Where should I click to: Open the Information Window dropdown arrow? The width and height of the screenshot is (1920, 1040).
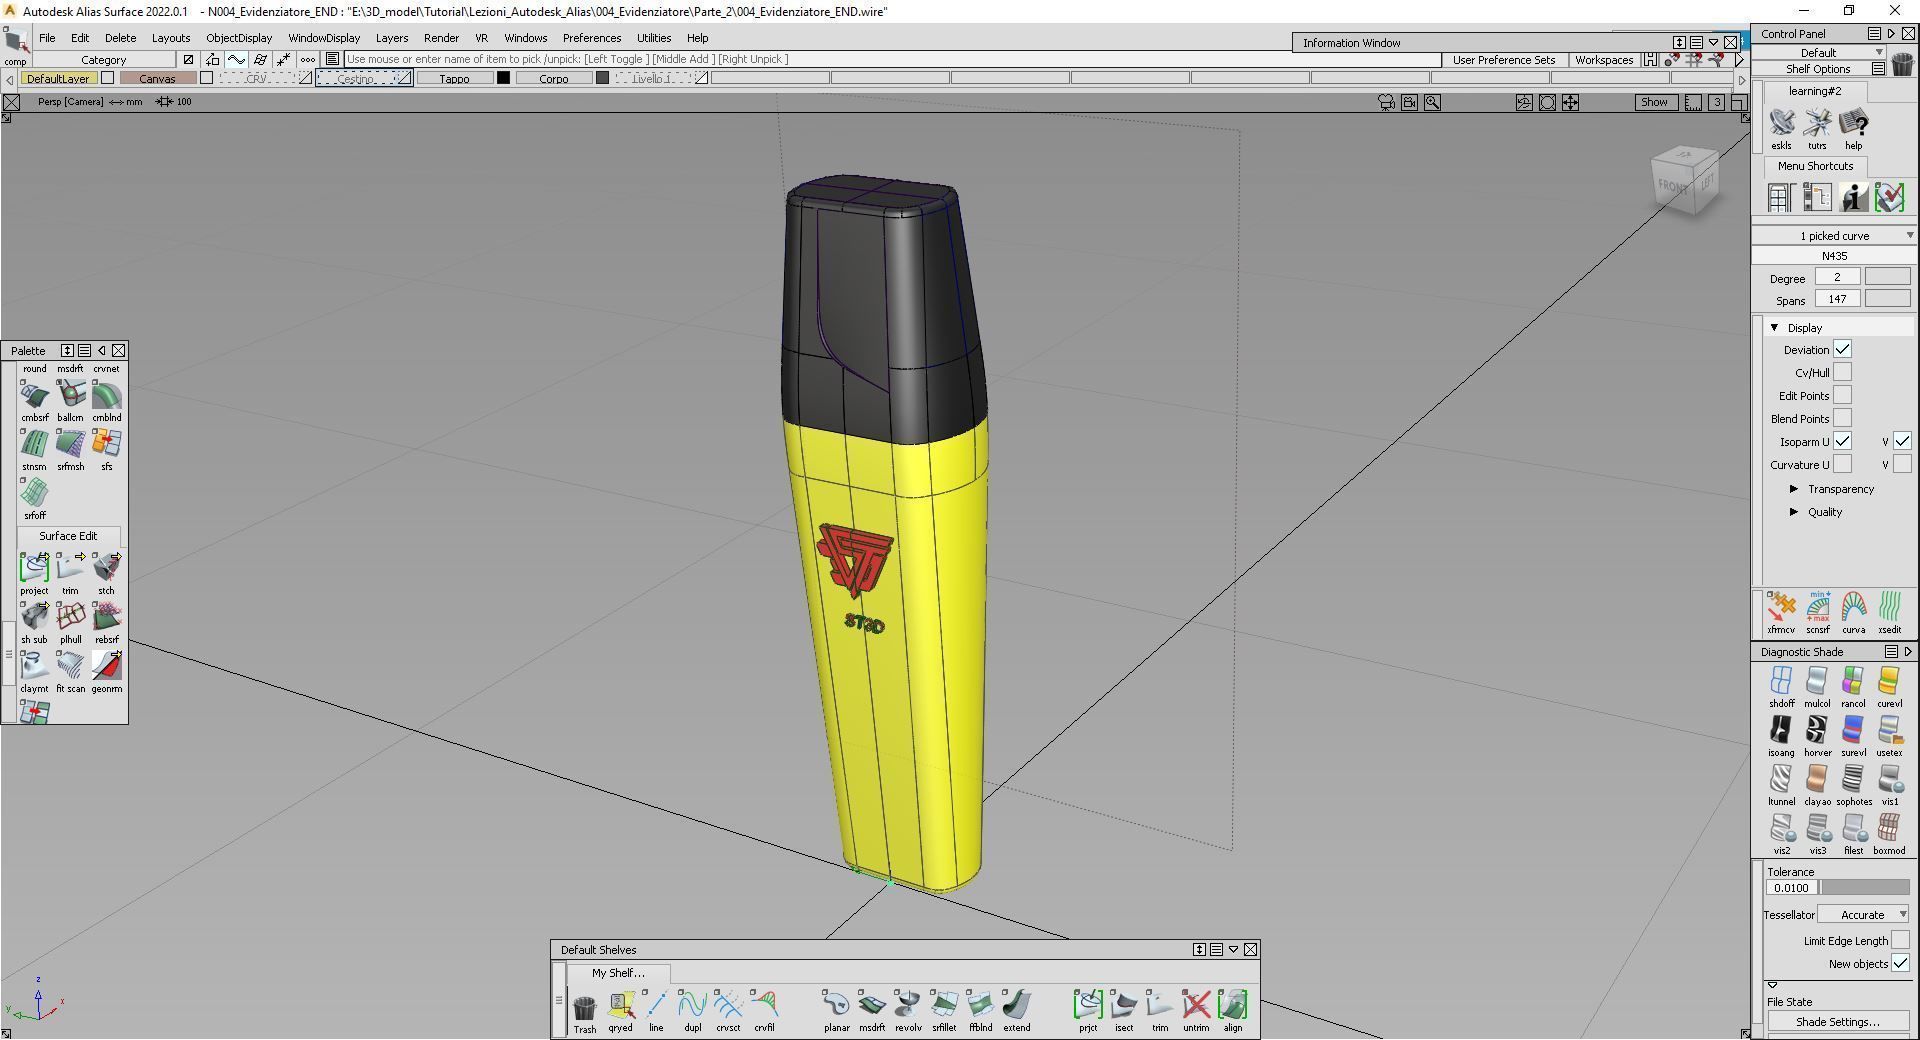click(x=1713, y=43)
